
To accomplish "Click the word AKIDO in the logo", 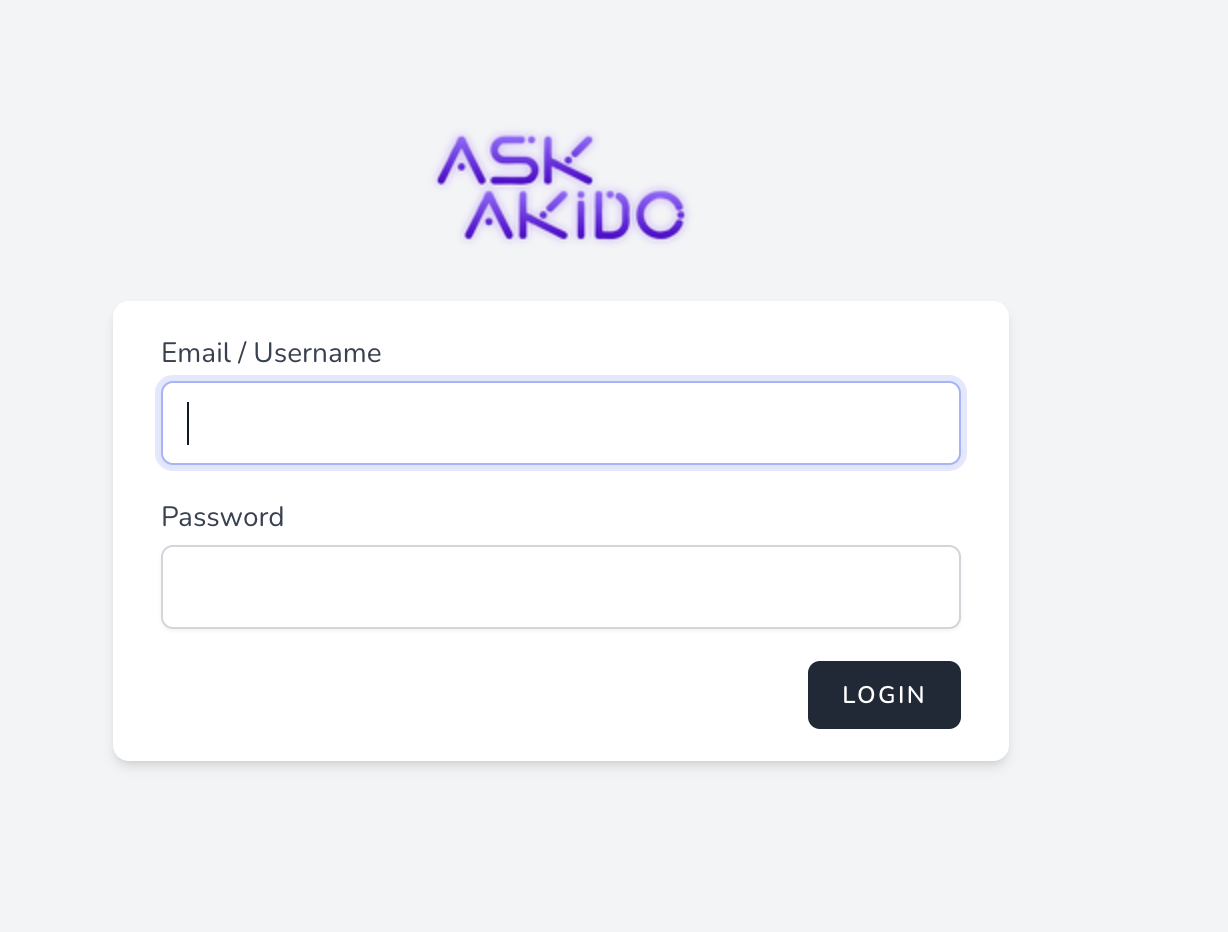I will click(576, 215).
